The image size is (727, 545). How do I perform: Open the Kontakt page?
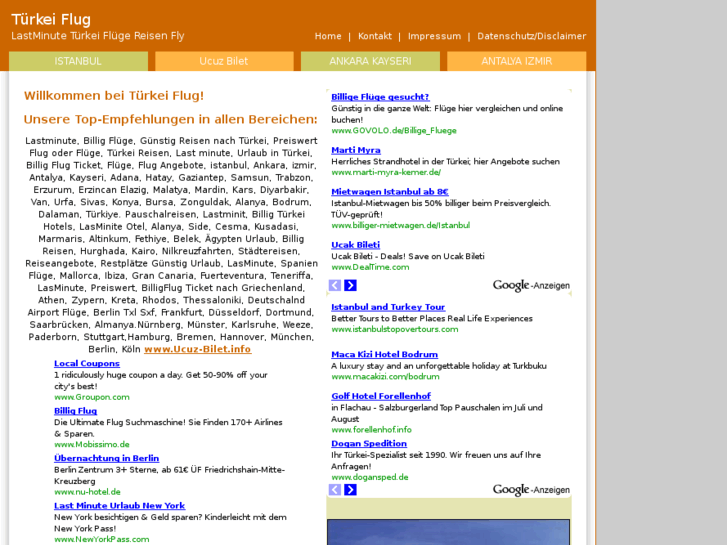coord(375,36)
